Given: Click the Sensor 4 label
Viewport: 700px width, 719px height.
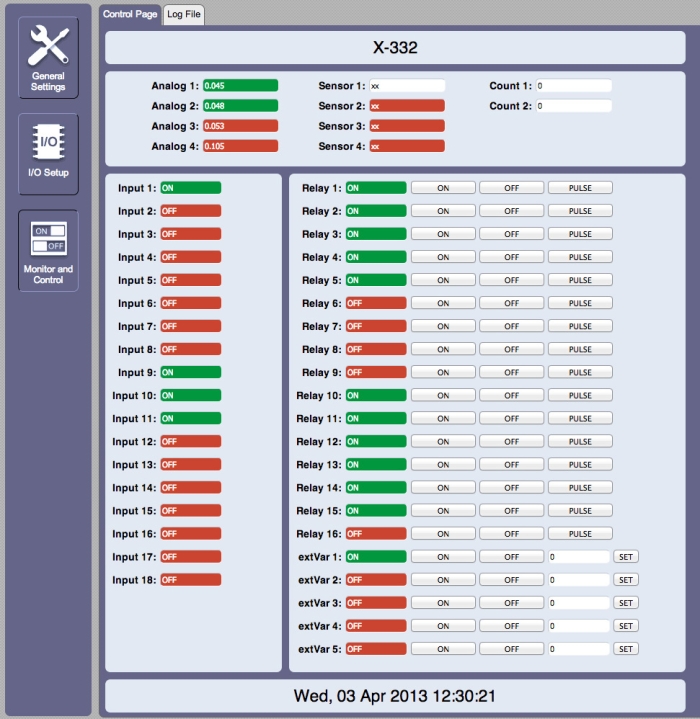Looking at the screenshot, I should [342, 146].
